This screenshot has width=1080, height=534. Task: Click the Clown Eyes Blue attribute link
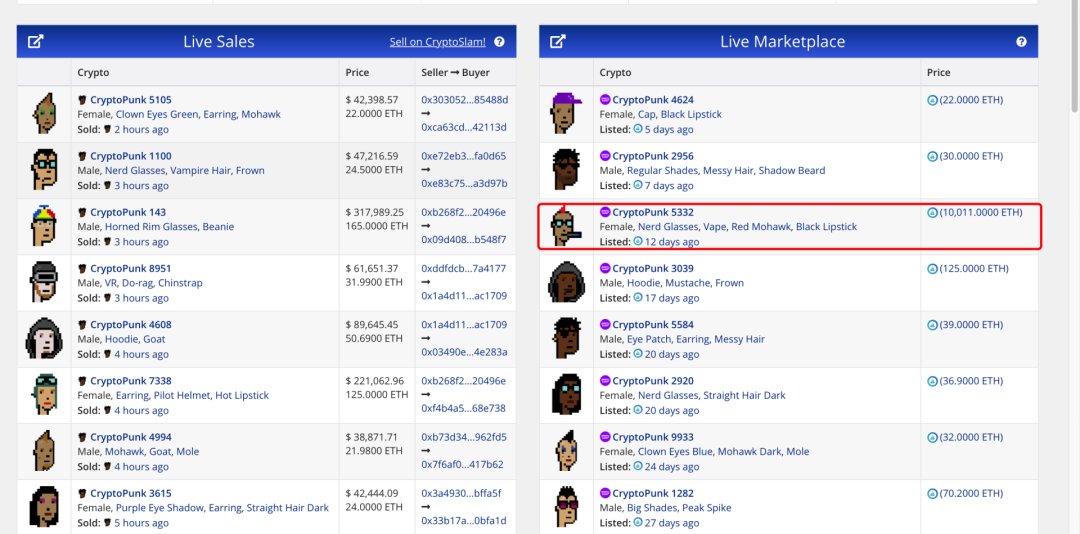675,452
